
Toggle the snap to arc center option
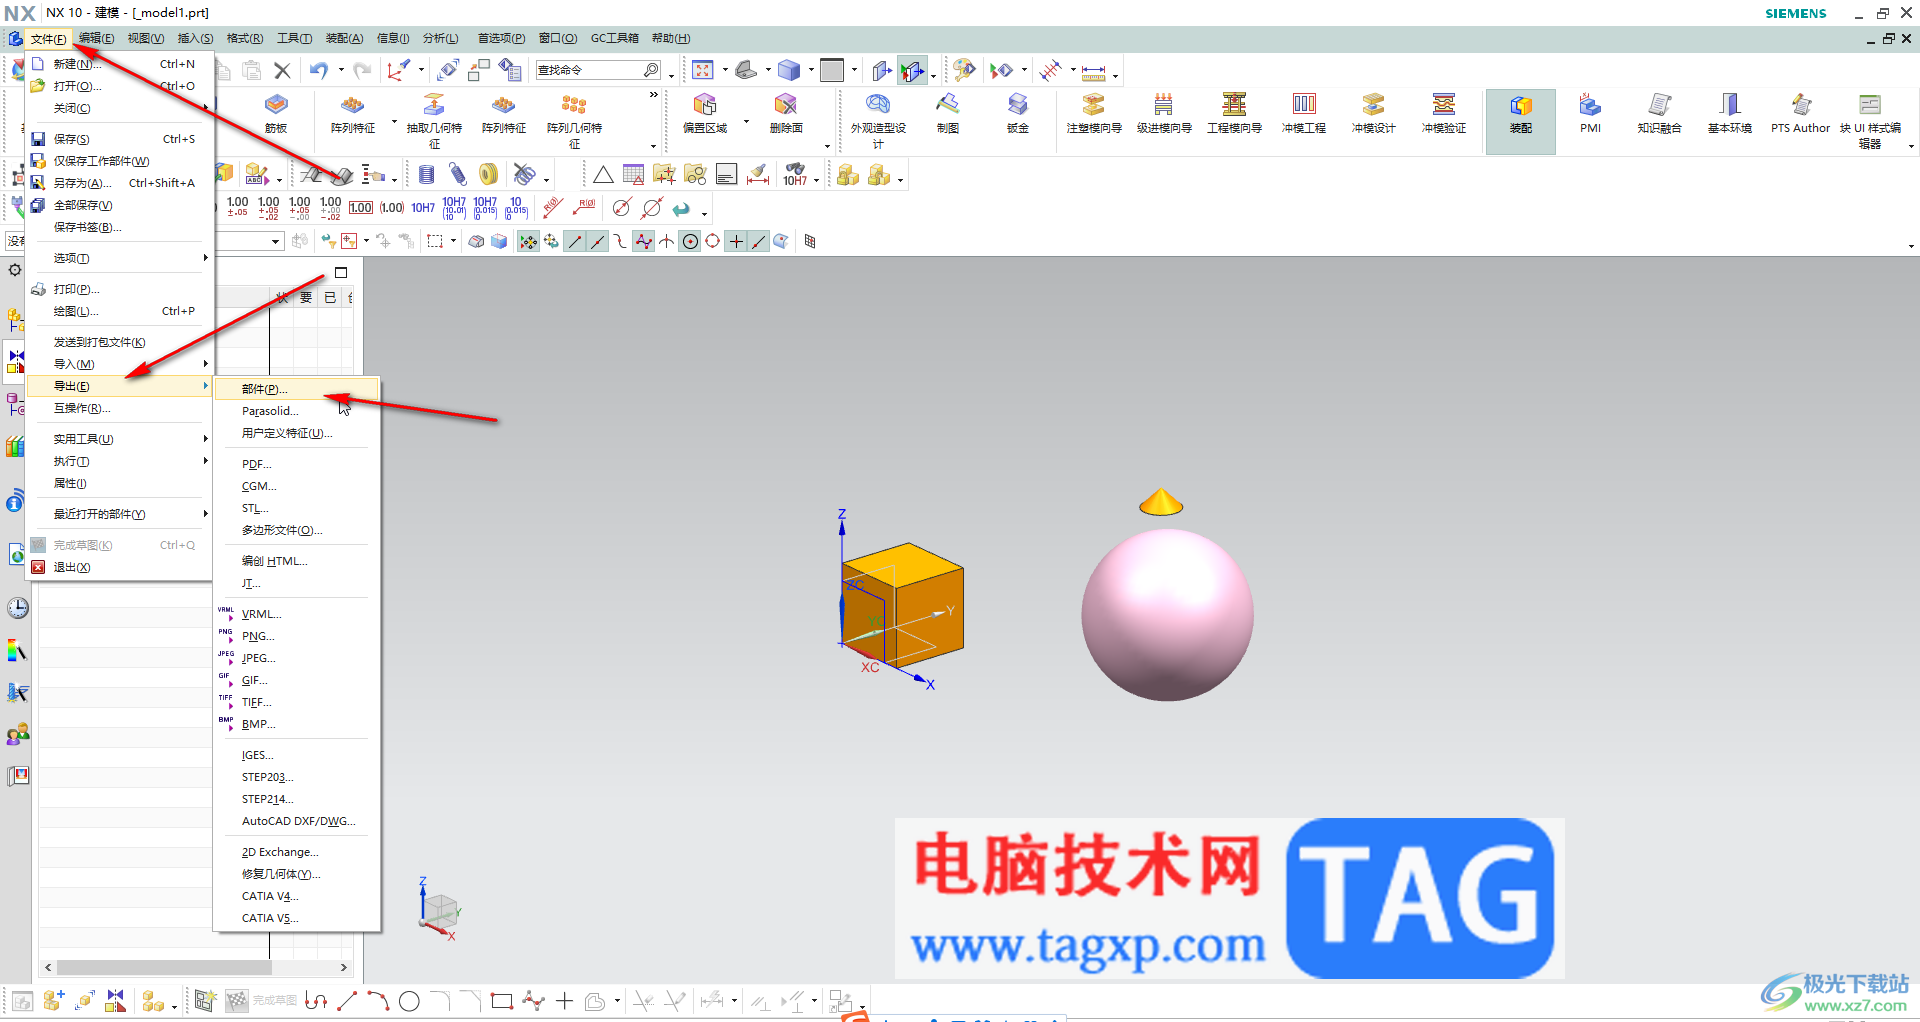690,241
